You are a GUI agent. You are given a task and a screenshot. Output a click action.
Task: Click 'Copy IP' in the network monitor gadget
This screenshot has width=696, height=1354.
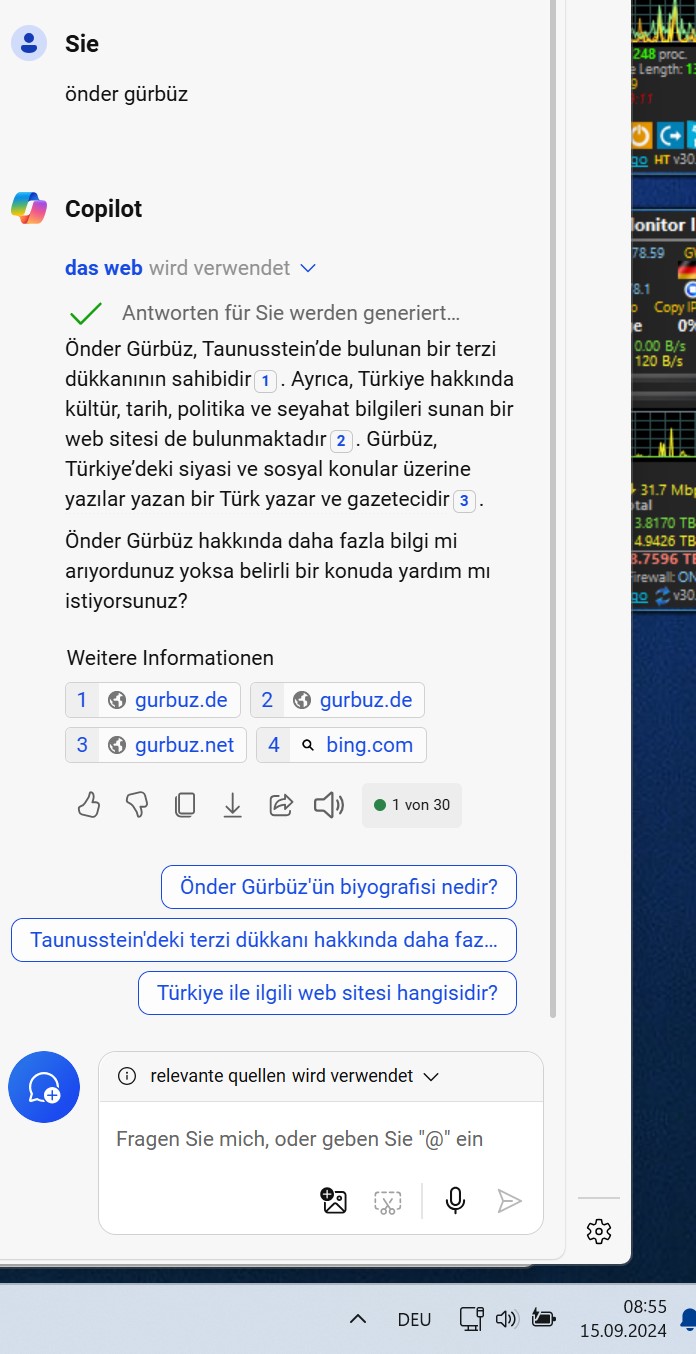click(674, 308)
